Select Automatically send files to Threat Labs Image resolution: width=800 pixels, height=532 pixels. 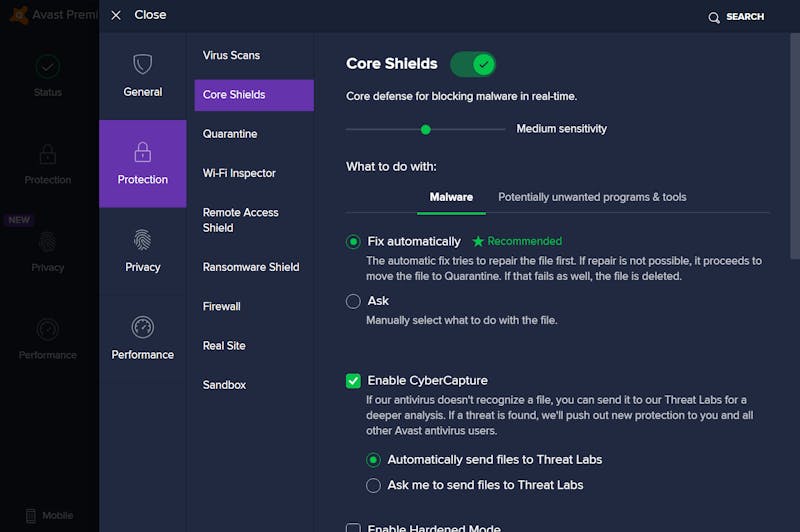(x=373, y=460)
